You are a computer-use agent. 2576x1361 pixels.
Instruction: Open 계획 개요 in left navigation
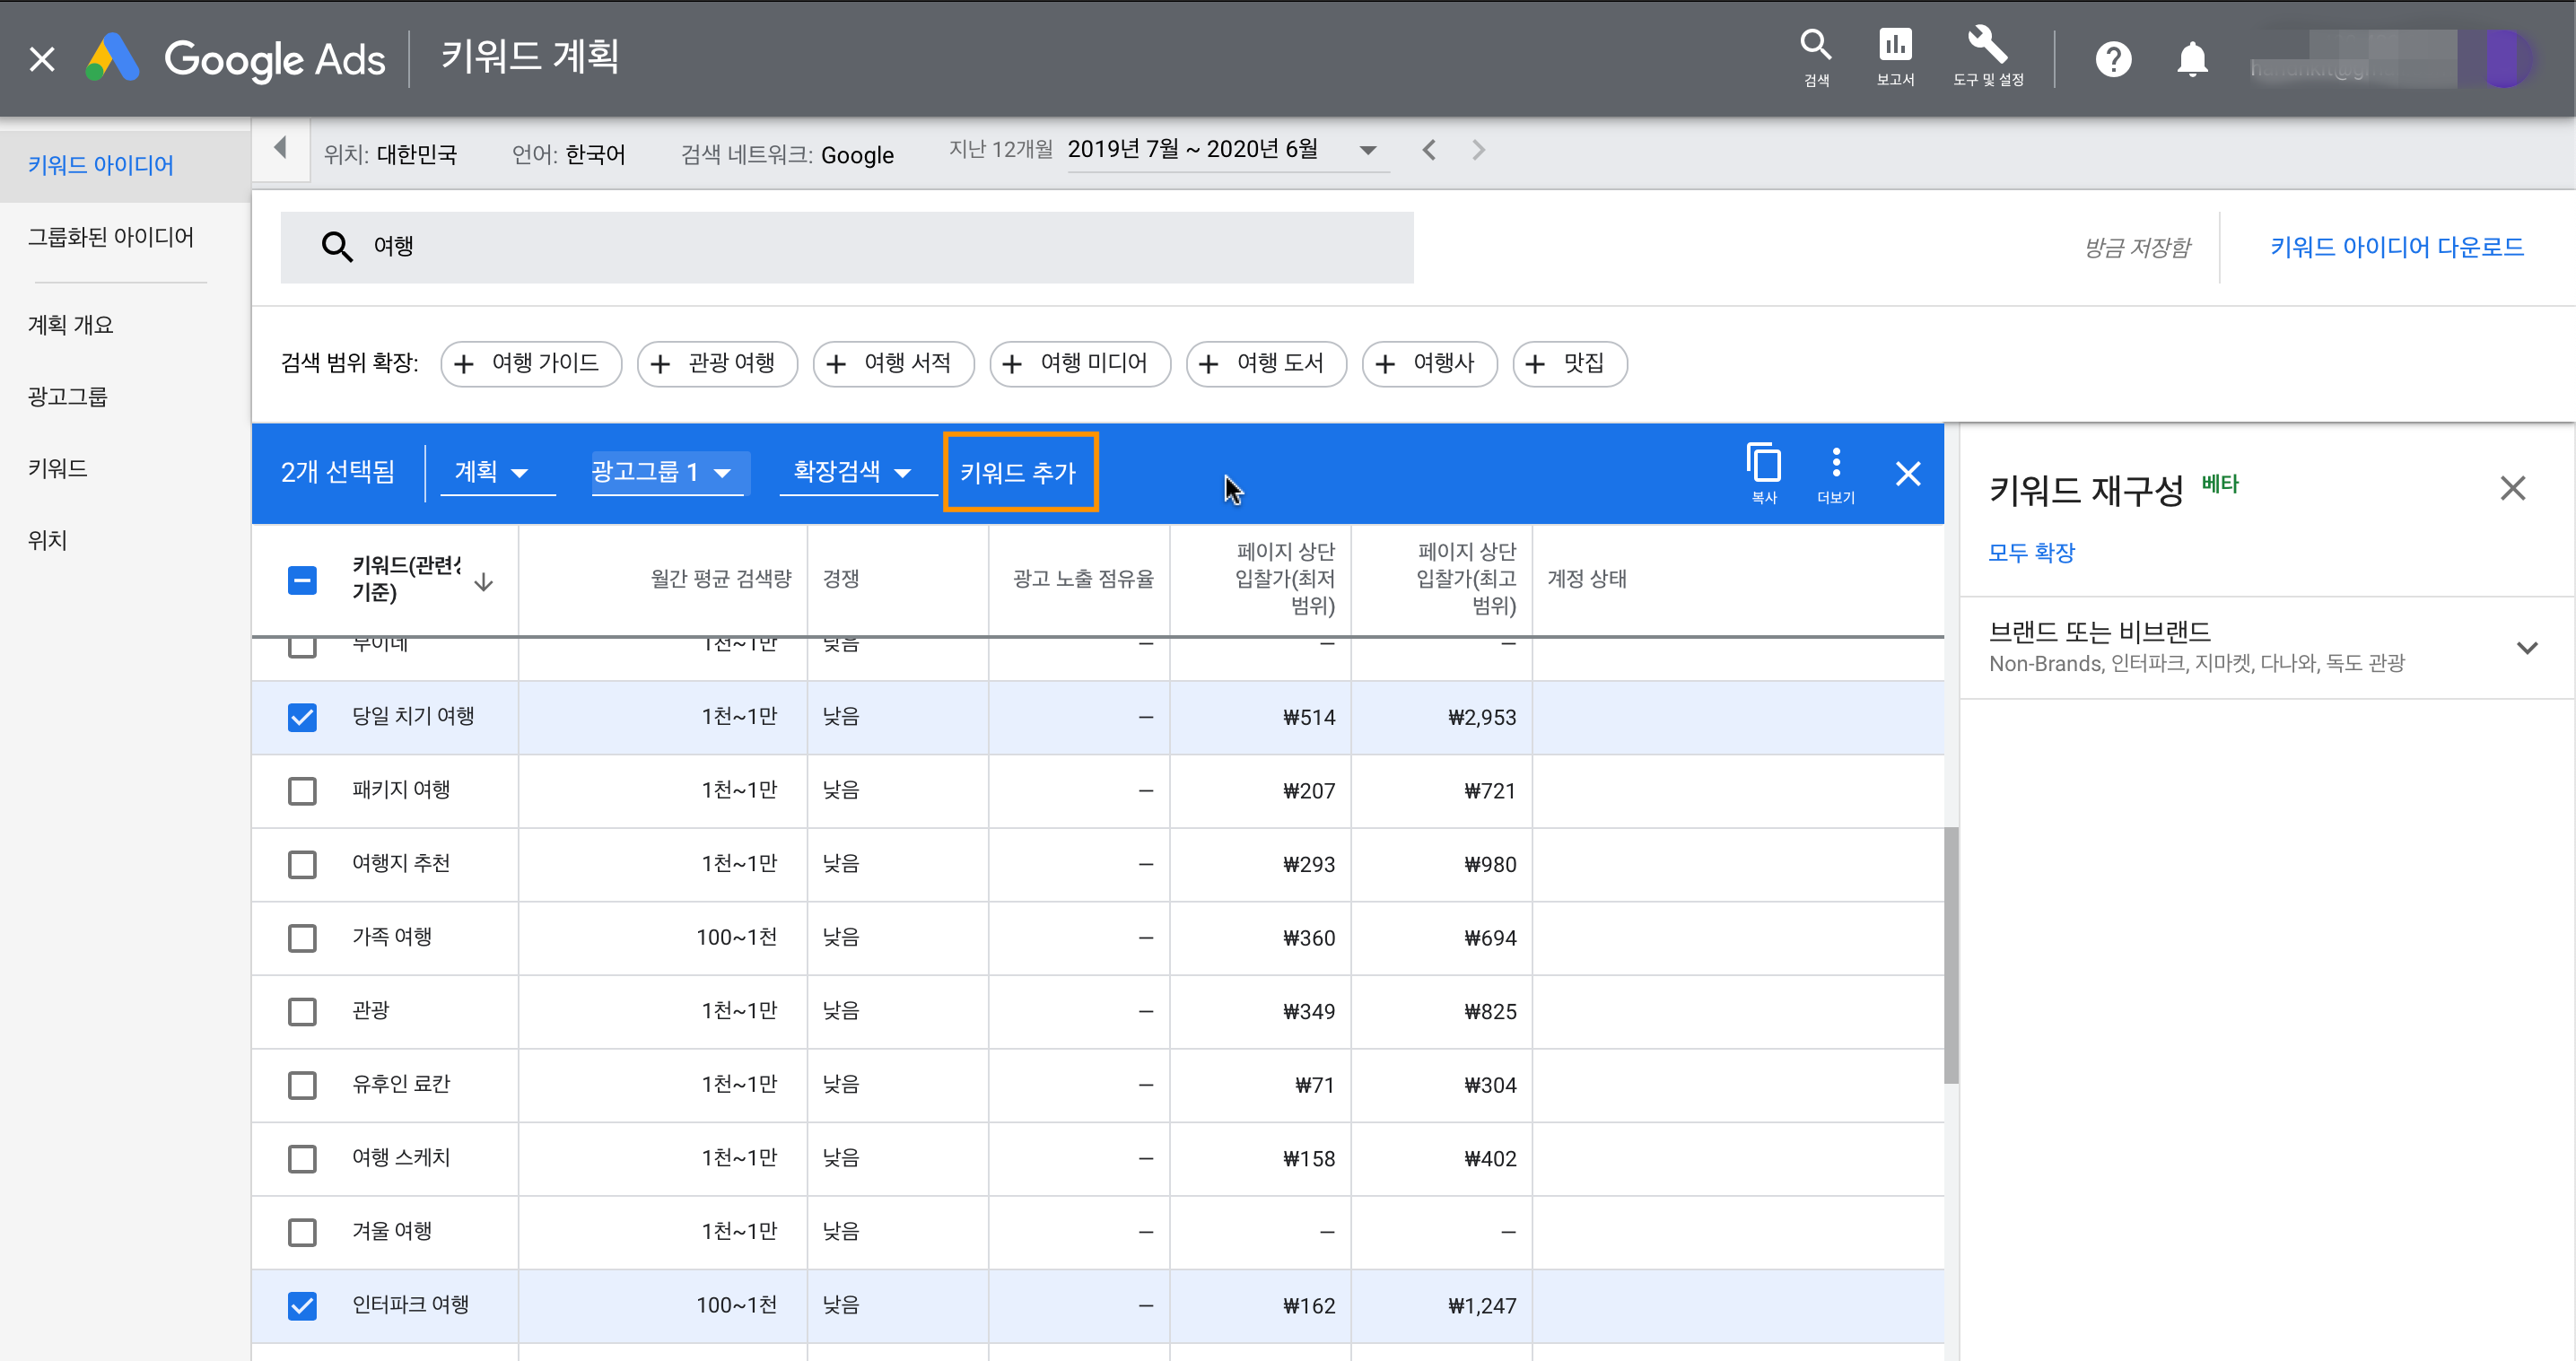(x=71, y=325)
